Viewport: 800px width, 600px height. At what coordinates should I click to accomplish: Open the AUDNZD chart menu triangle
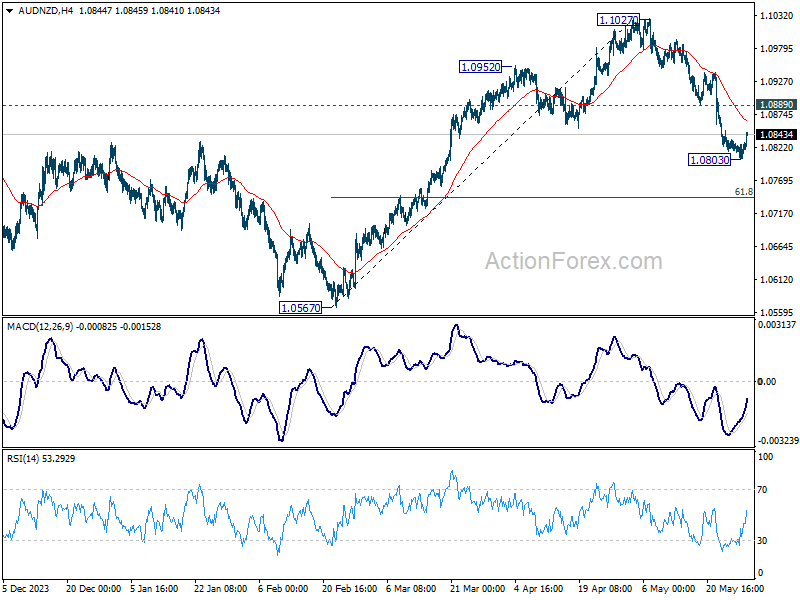[10, 10]
